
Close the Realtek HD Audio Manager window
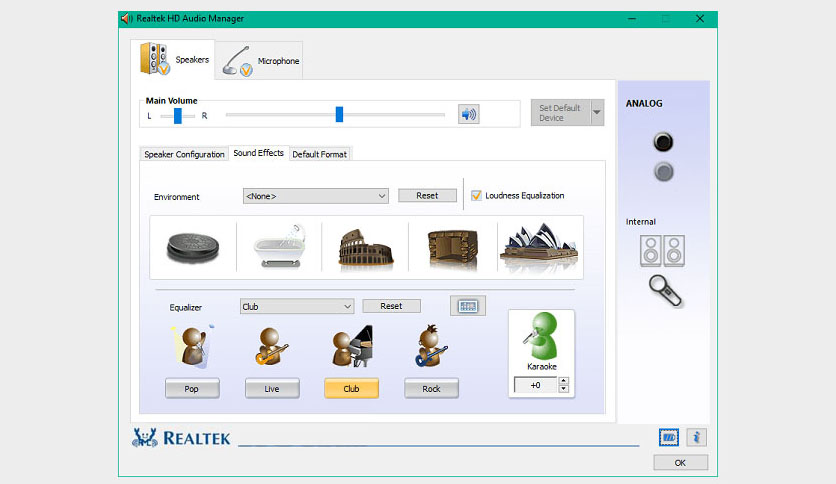[x=700, y=19]
